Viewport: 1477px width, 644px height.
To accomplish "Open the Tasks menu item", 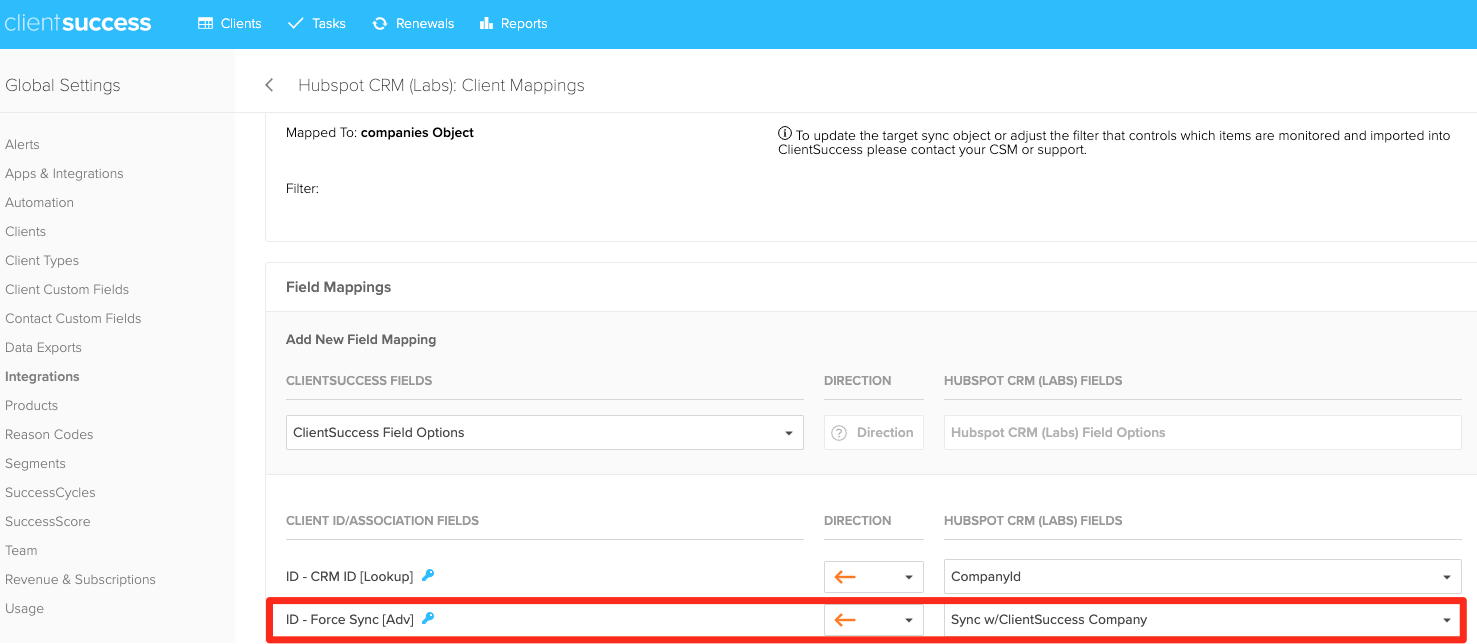I will point(316,23).
